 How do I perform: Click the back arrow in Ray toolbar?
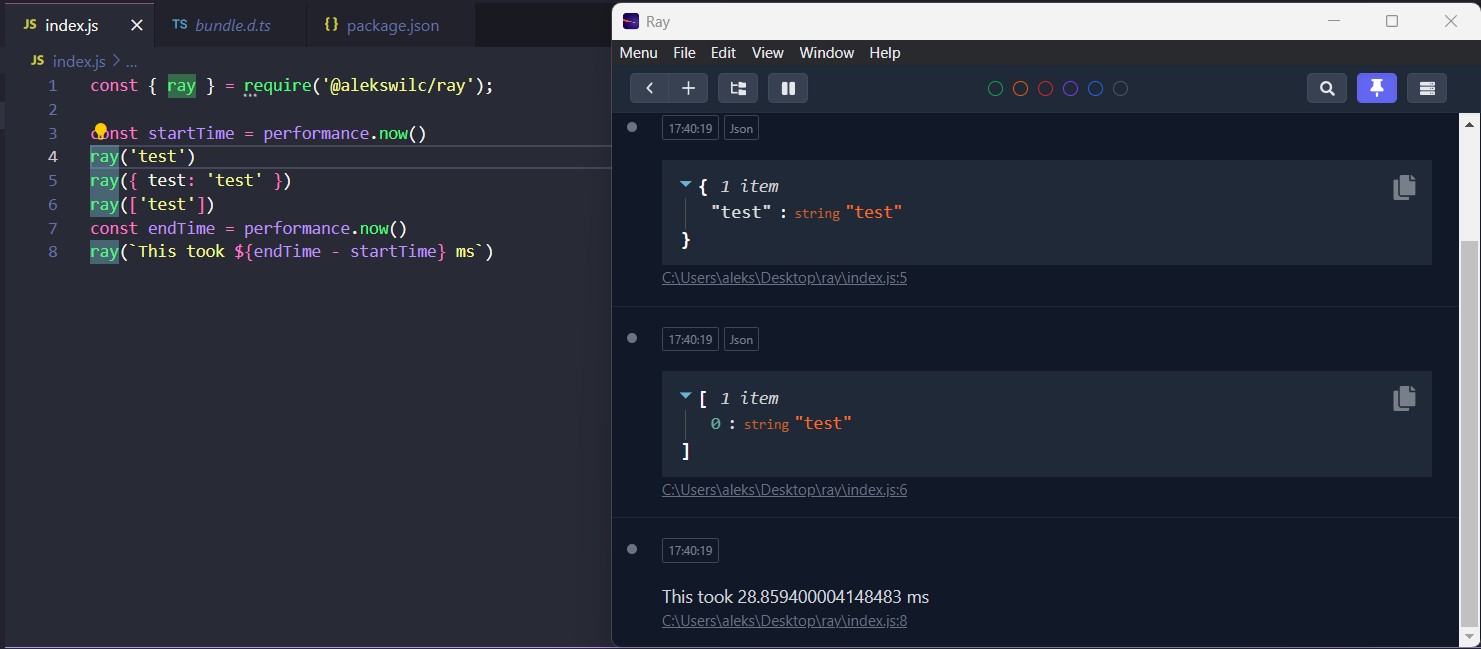coord(650,88)
